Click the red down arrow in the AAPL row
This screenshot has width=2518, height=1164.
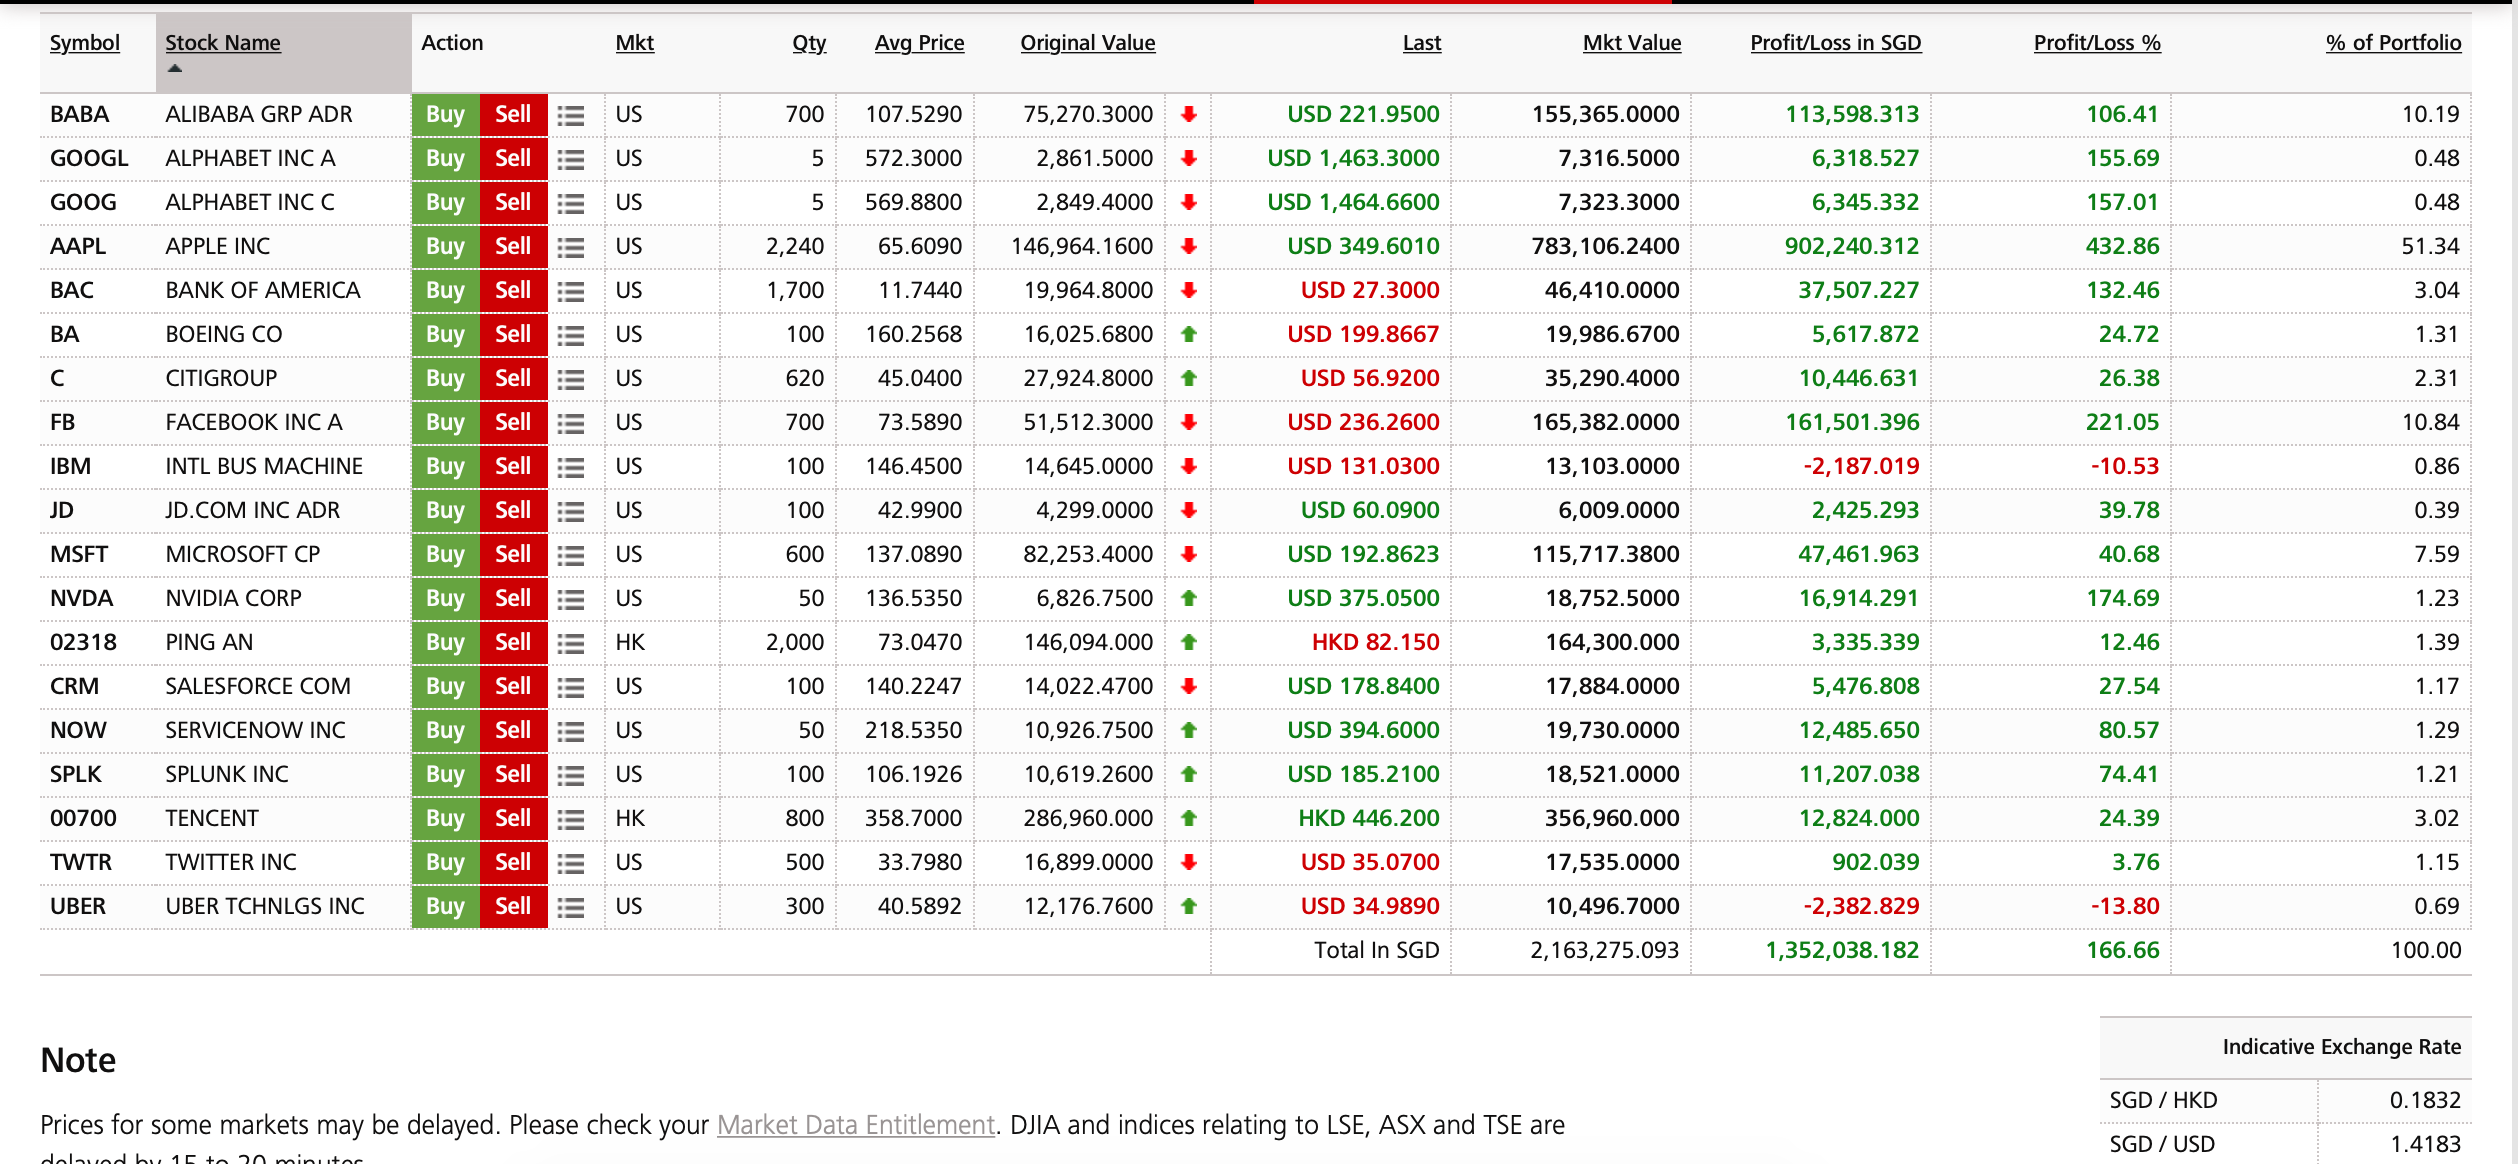tap(1189, 246)
